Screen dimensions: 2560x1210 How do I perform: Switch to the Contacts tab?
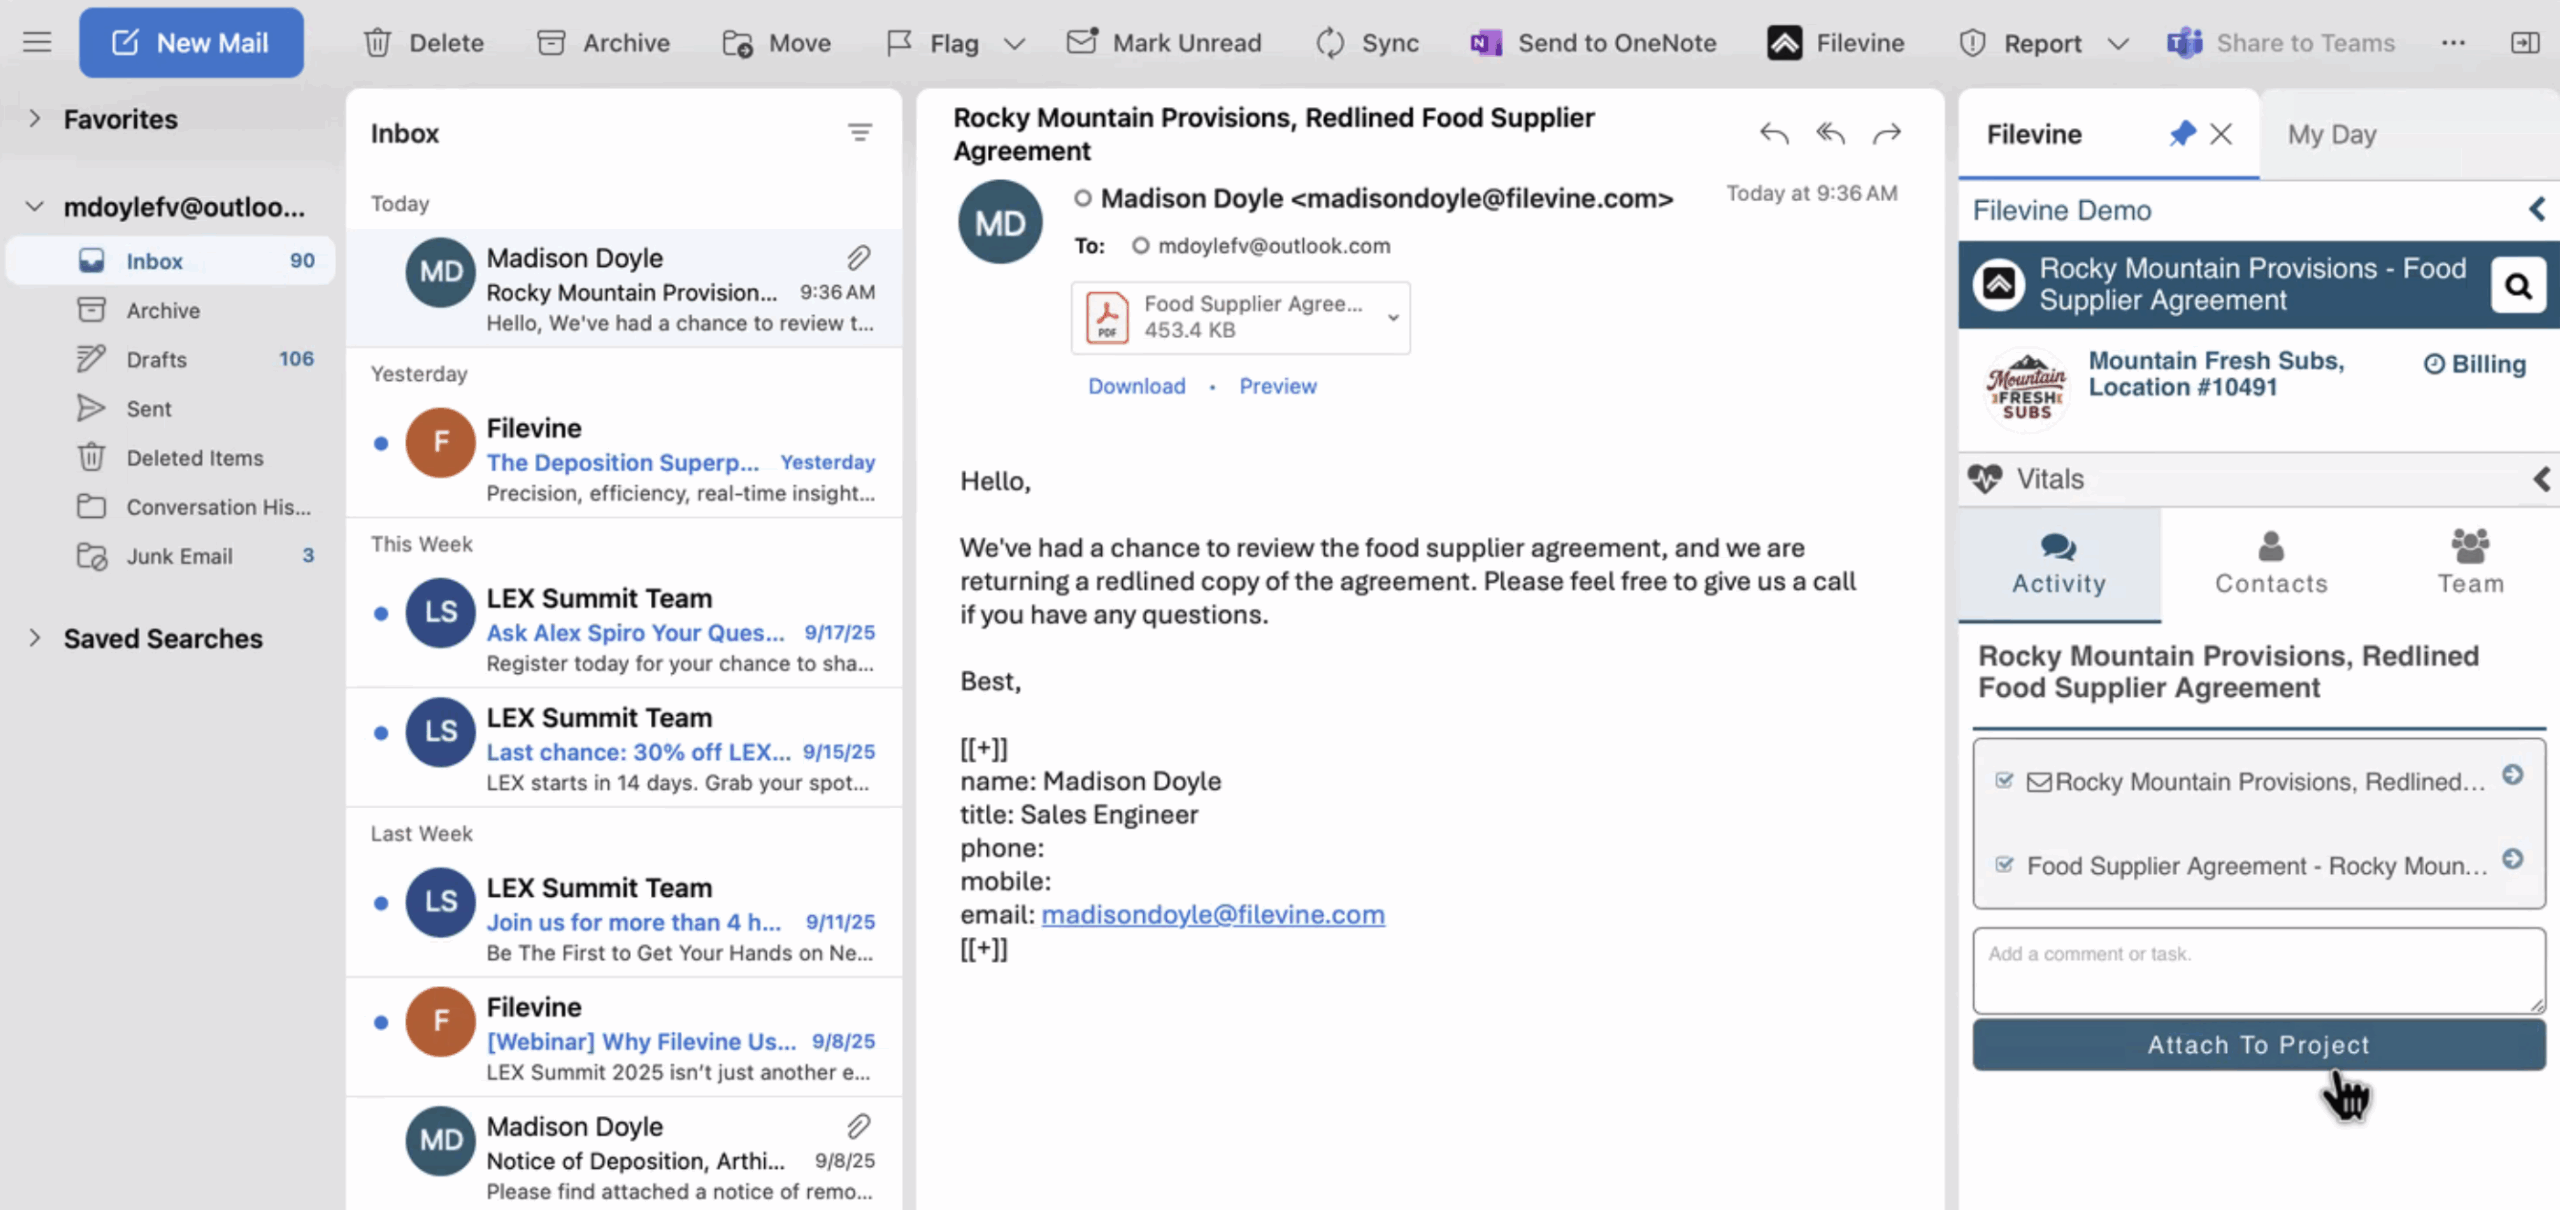[x=2270, y=563]
